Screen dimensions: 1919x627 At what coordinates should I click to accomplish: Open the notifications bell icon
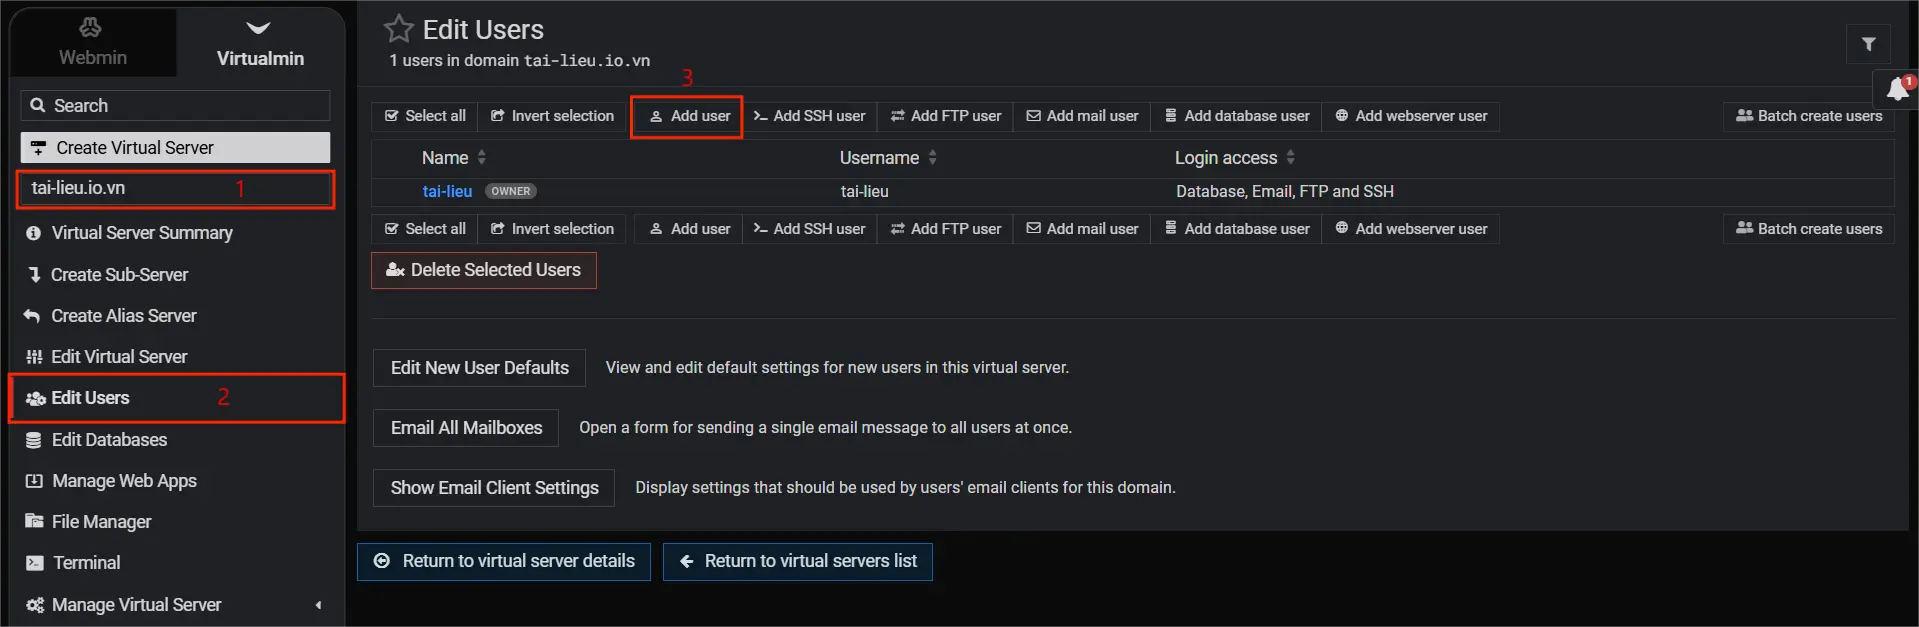coord(1897,90)
